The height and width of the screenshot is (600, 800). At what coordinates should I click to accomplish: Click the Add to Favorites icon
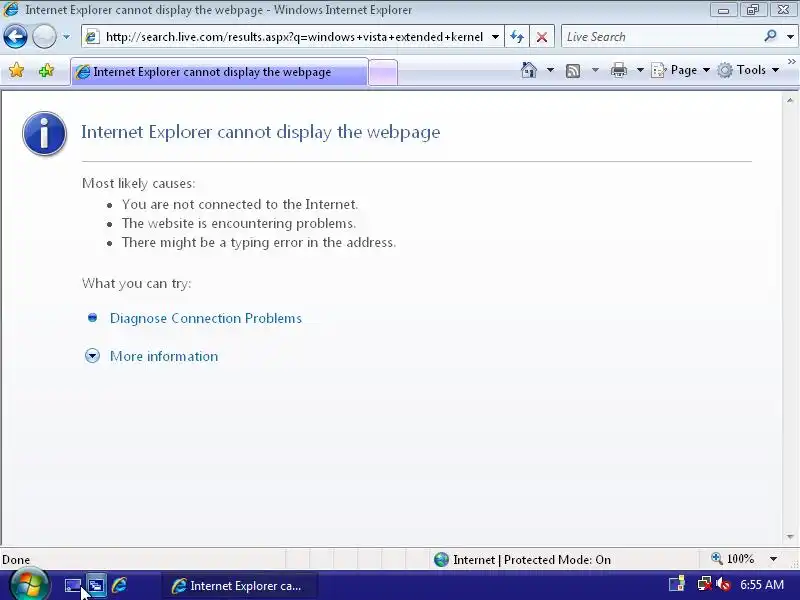(x=46, y=70)
